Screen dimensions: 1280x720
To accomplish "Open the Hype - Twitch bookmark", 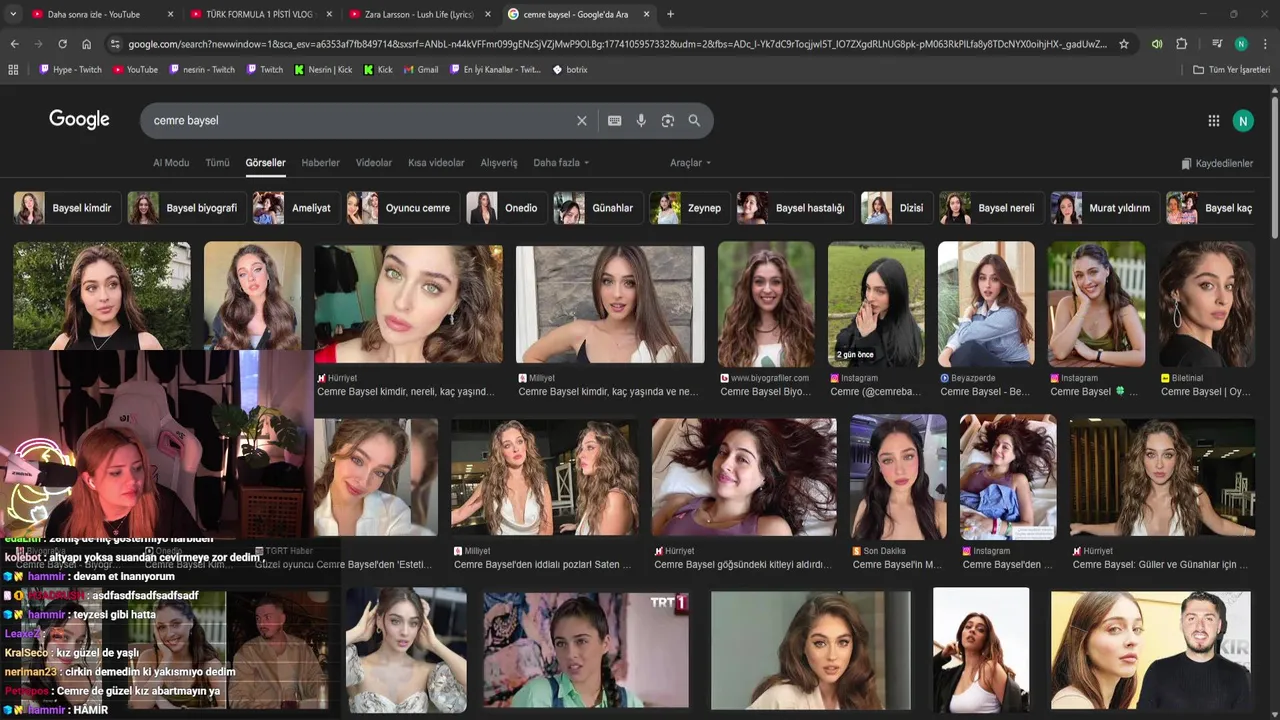I will pos(70,70).
